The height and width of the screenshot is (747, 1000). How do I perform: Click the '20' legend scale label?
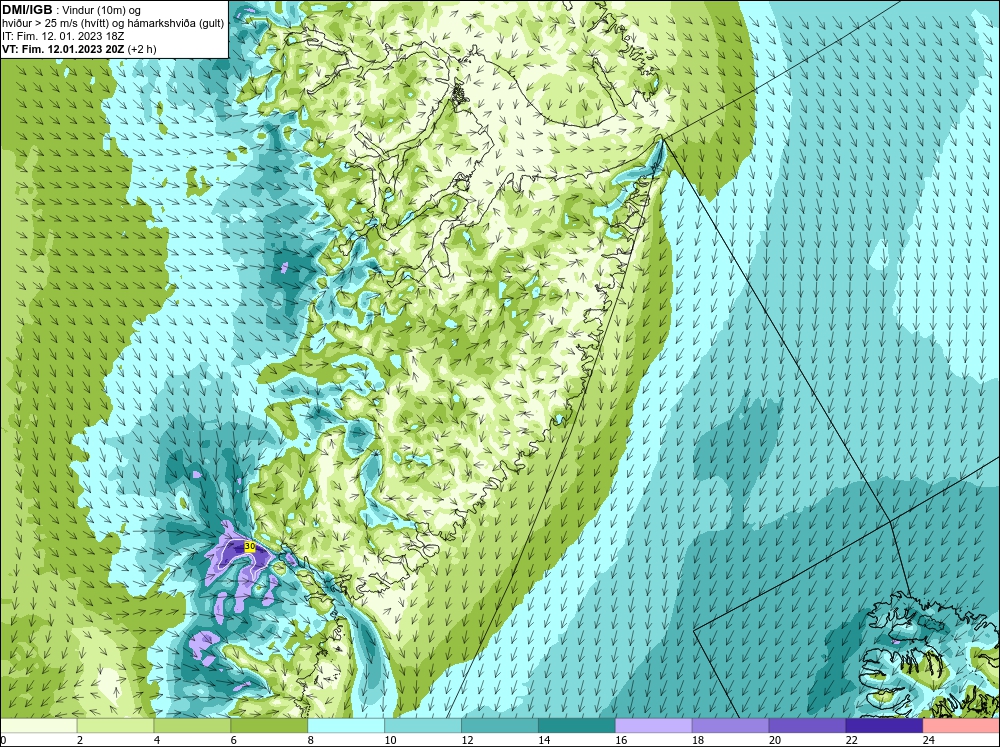click(775, 740)
